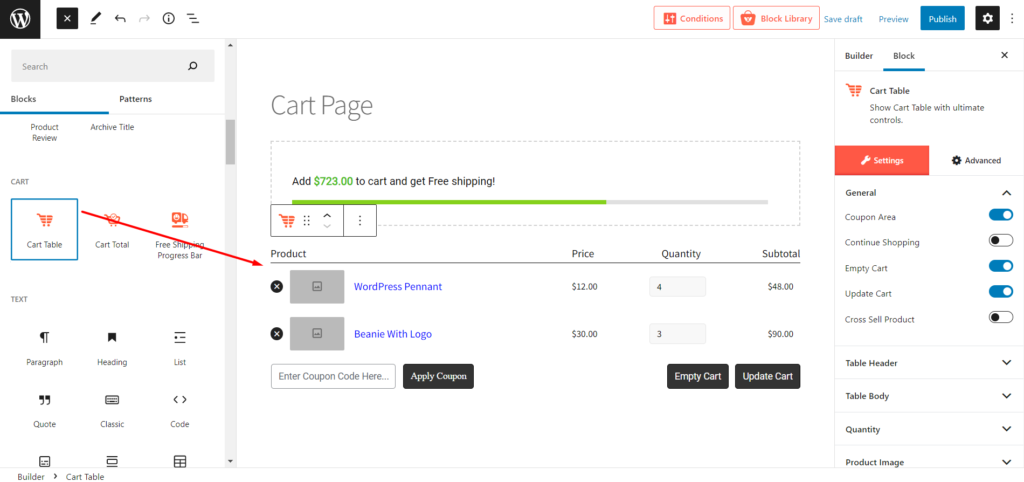
Task: Move the block up with arrow
Action: coord(328,215)
